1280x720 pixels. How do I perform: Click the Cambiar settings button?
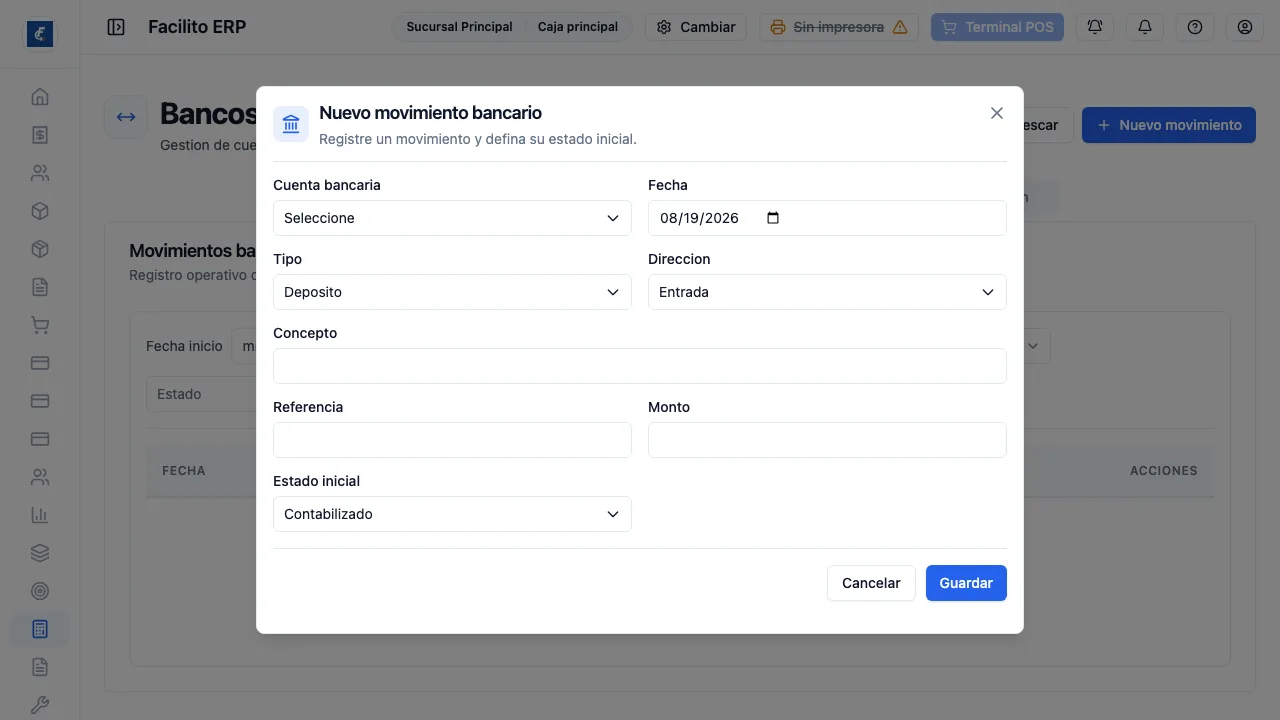pos(696,27)
